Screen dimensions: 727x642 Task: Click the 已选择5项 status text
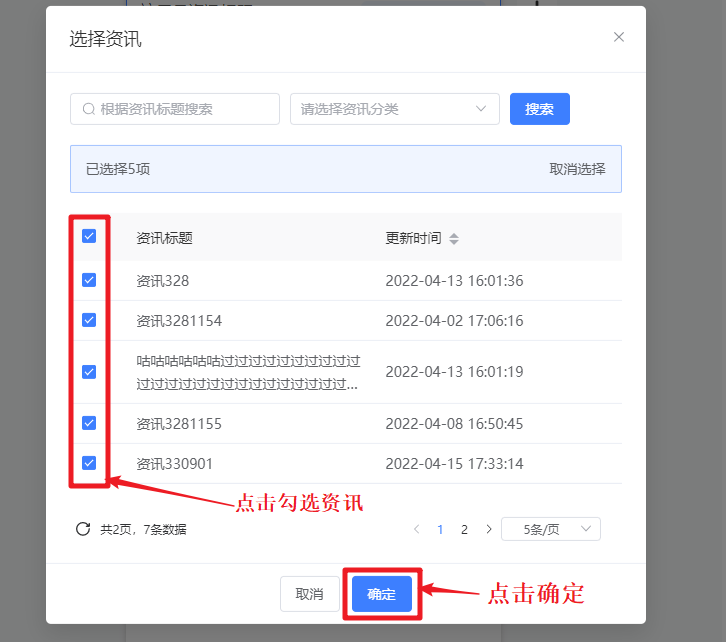(118, 169)
